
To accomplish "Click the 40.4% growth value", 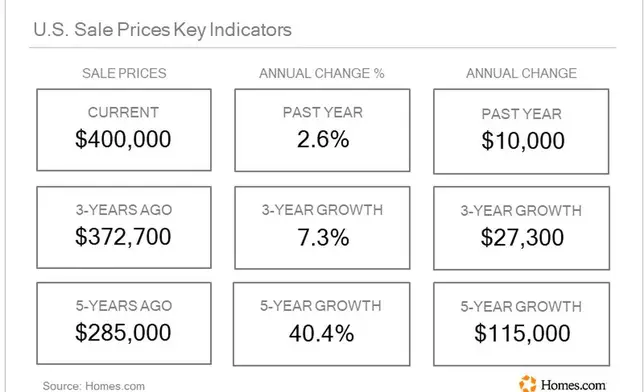I will 321,333.
